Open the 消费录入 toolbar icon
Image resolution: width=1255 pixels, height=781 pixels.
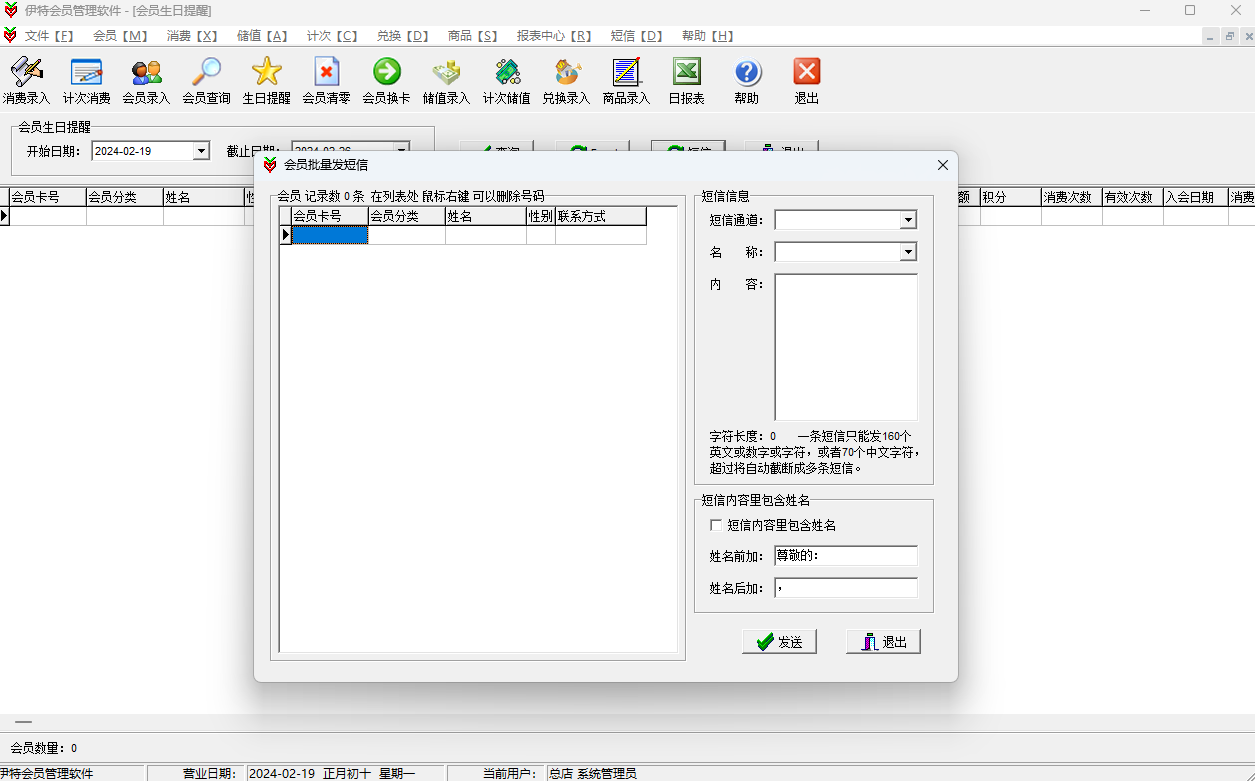[x=26, y=81]
